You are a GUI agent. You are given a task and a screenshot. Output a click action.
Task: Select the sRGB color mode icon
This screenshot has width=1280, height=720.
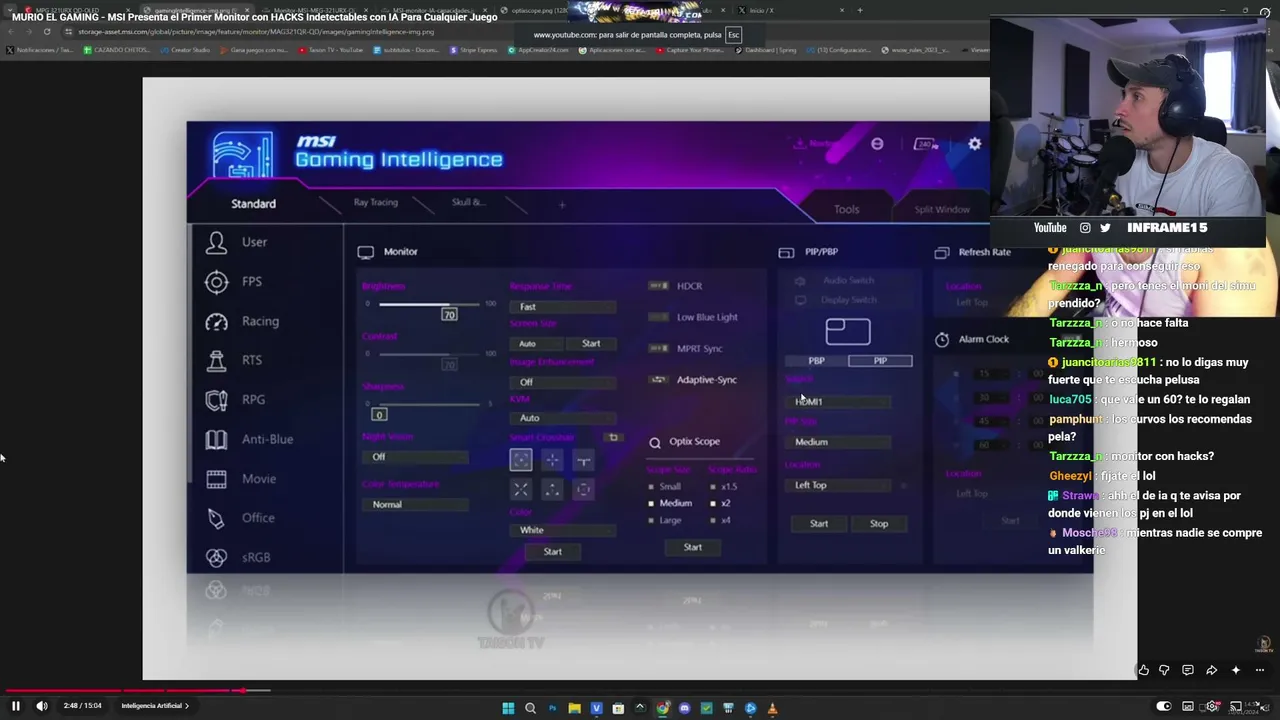pyautogui.click(x=216, y=557)
